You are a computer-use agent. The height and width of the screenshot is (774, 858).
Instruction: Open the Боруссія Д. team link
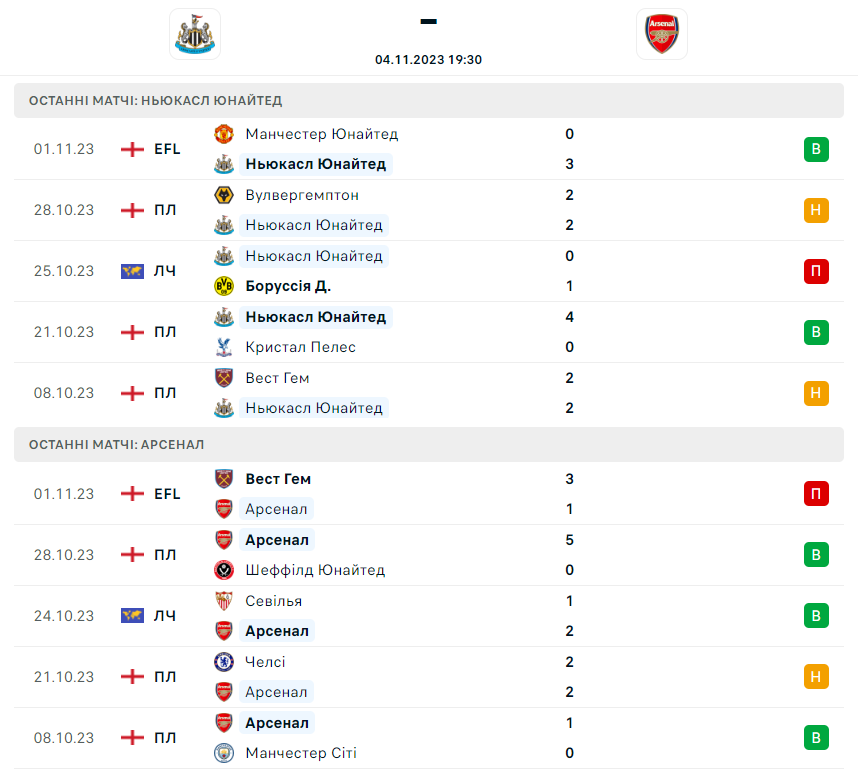288,286
